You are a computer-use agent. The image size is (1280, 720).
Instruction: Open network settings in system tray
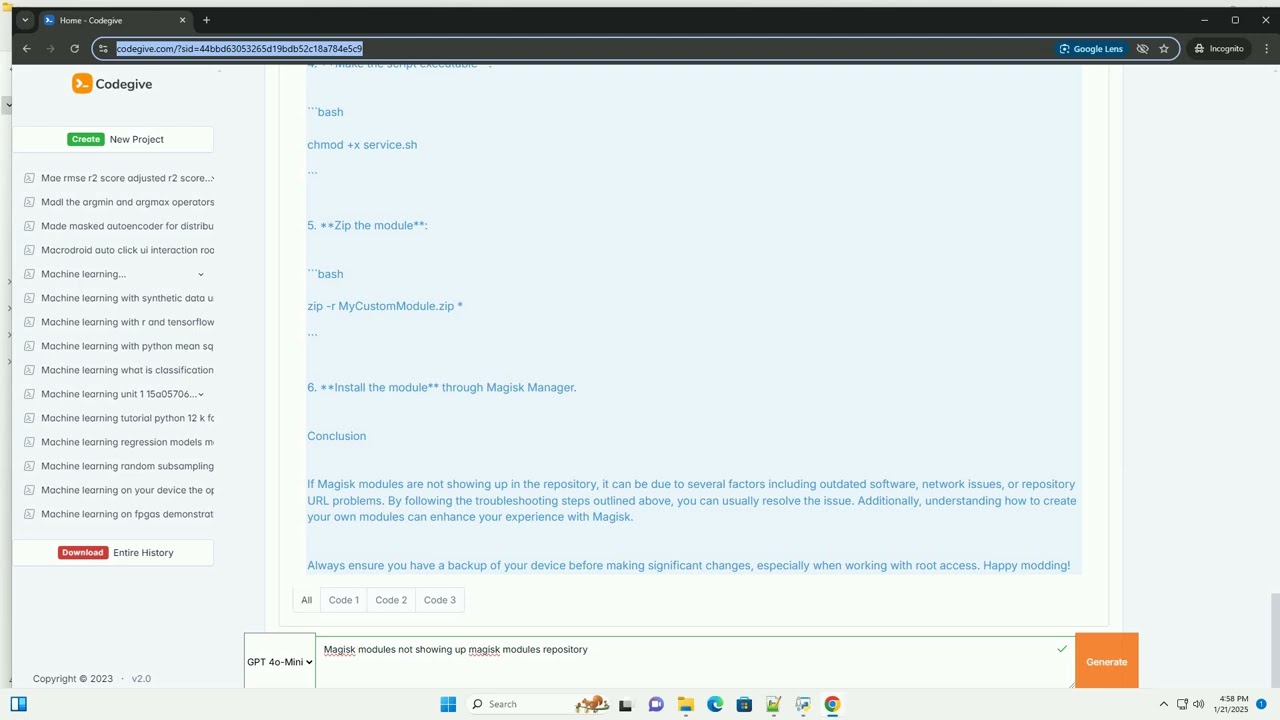(x=1182, y=704)
